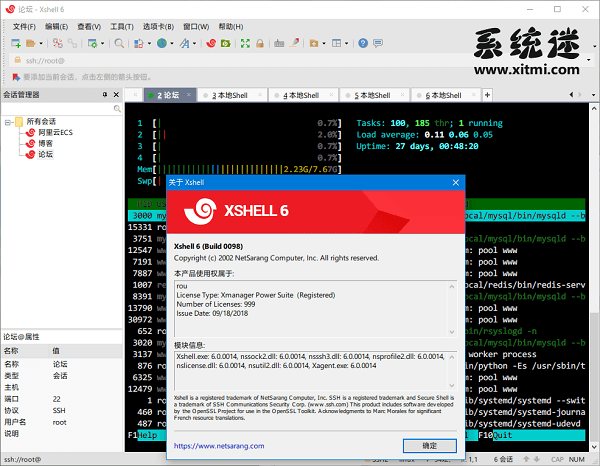Viewport: 600px width, 466px height.
Task: Close the 3 本地Shell tab
Action: 260,95
